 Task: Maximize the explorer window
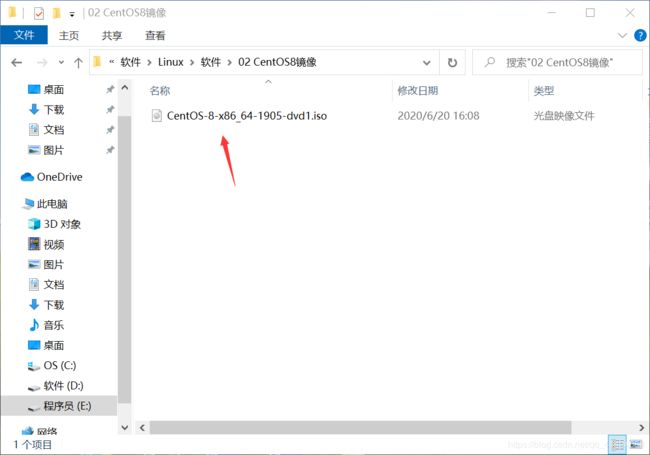click(590, 13)
